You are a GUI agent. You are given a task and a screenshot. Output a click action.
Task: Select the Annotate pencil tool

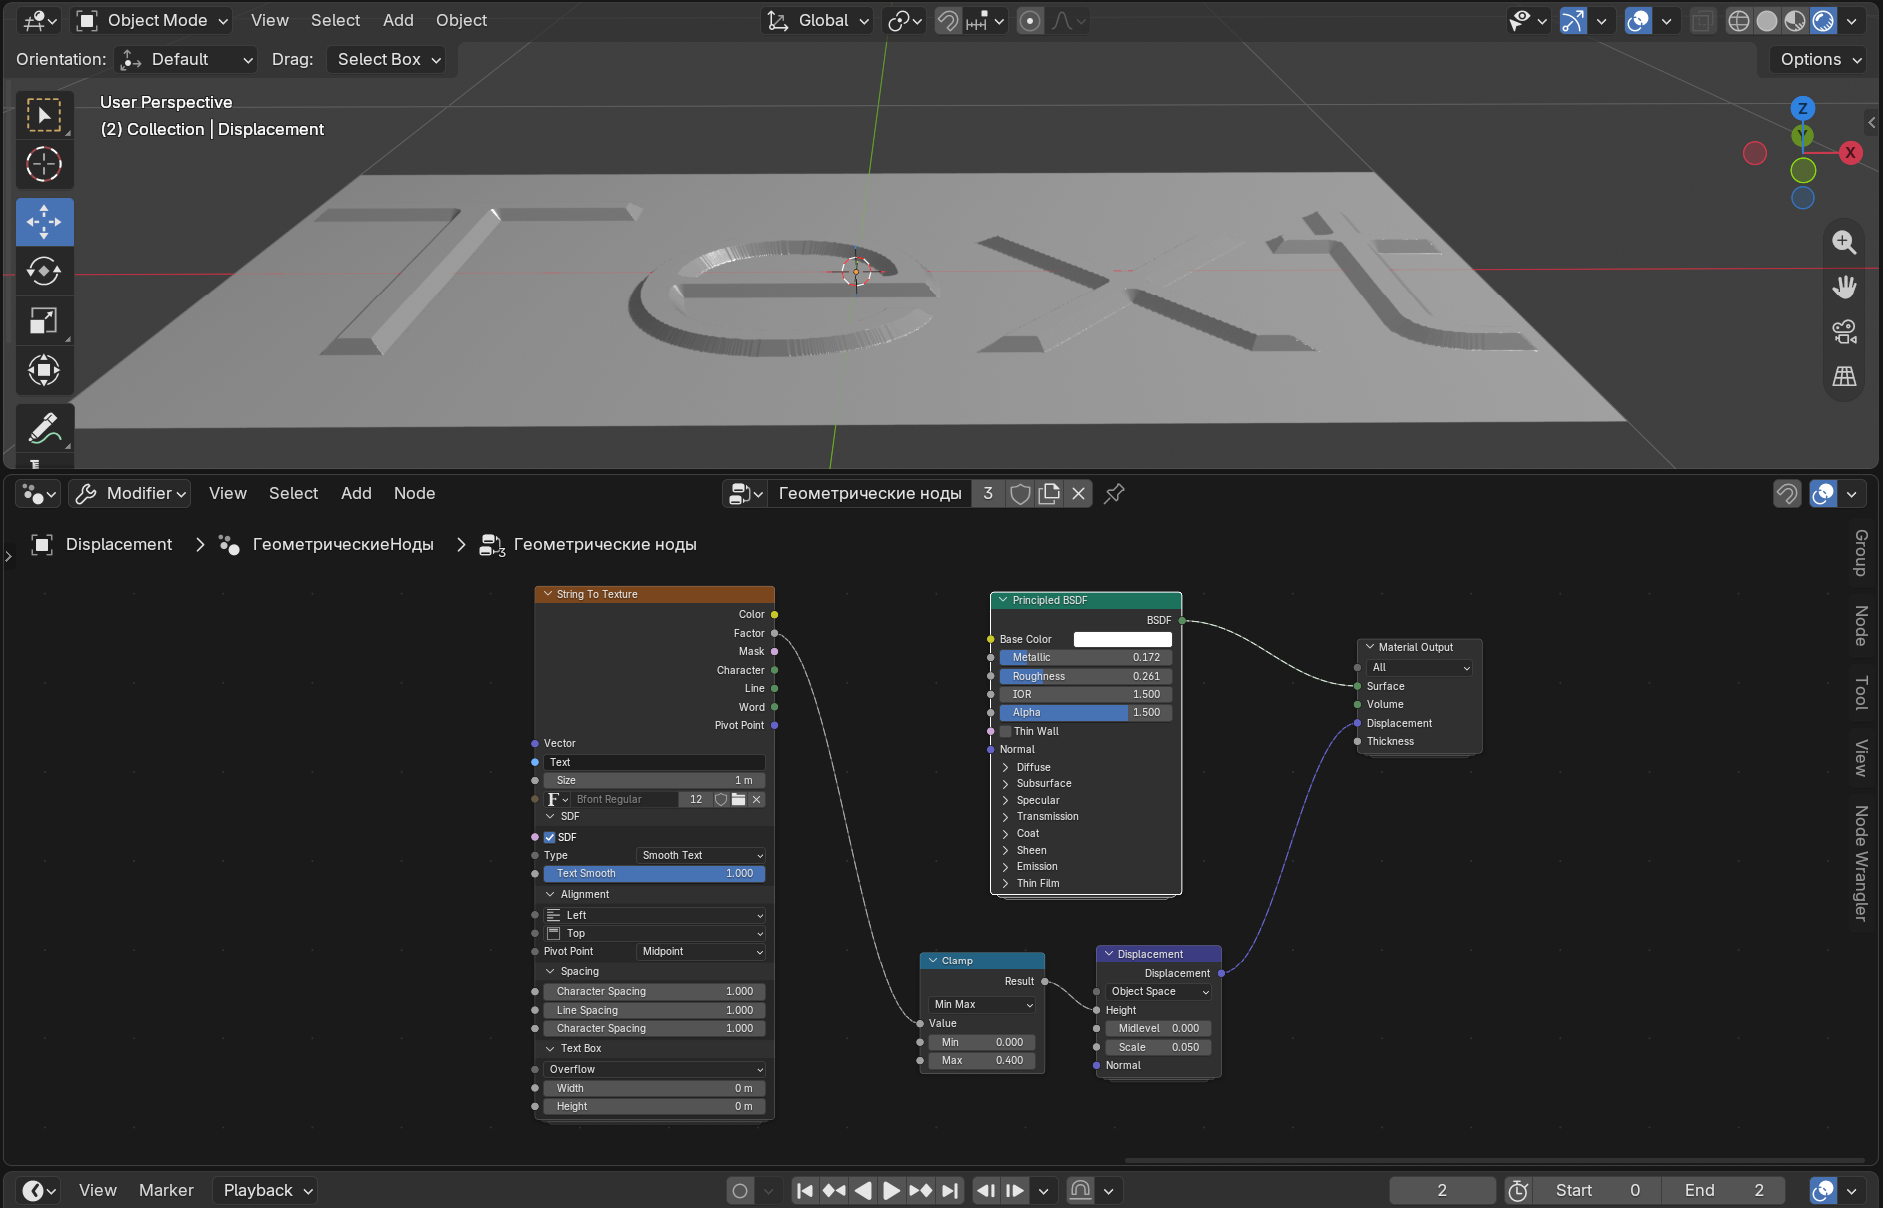[44, 428]
